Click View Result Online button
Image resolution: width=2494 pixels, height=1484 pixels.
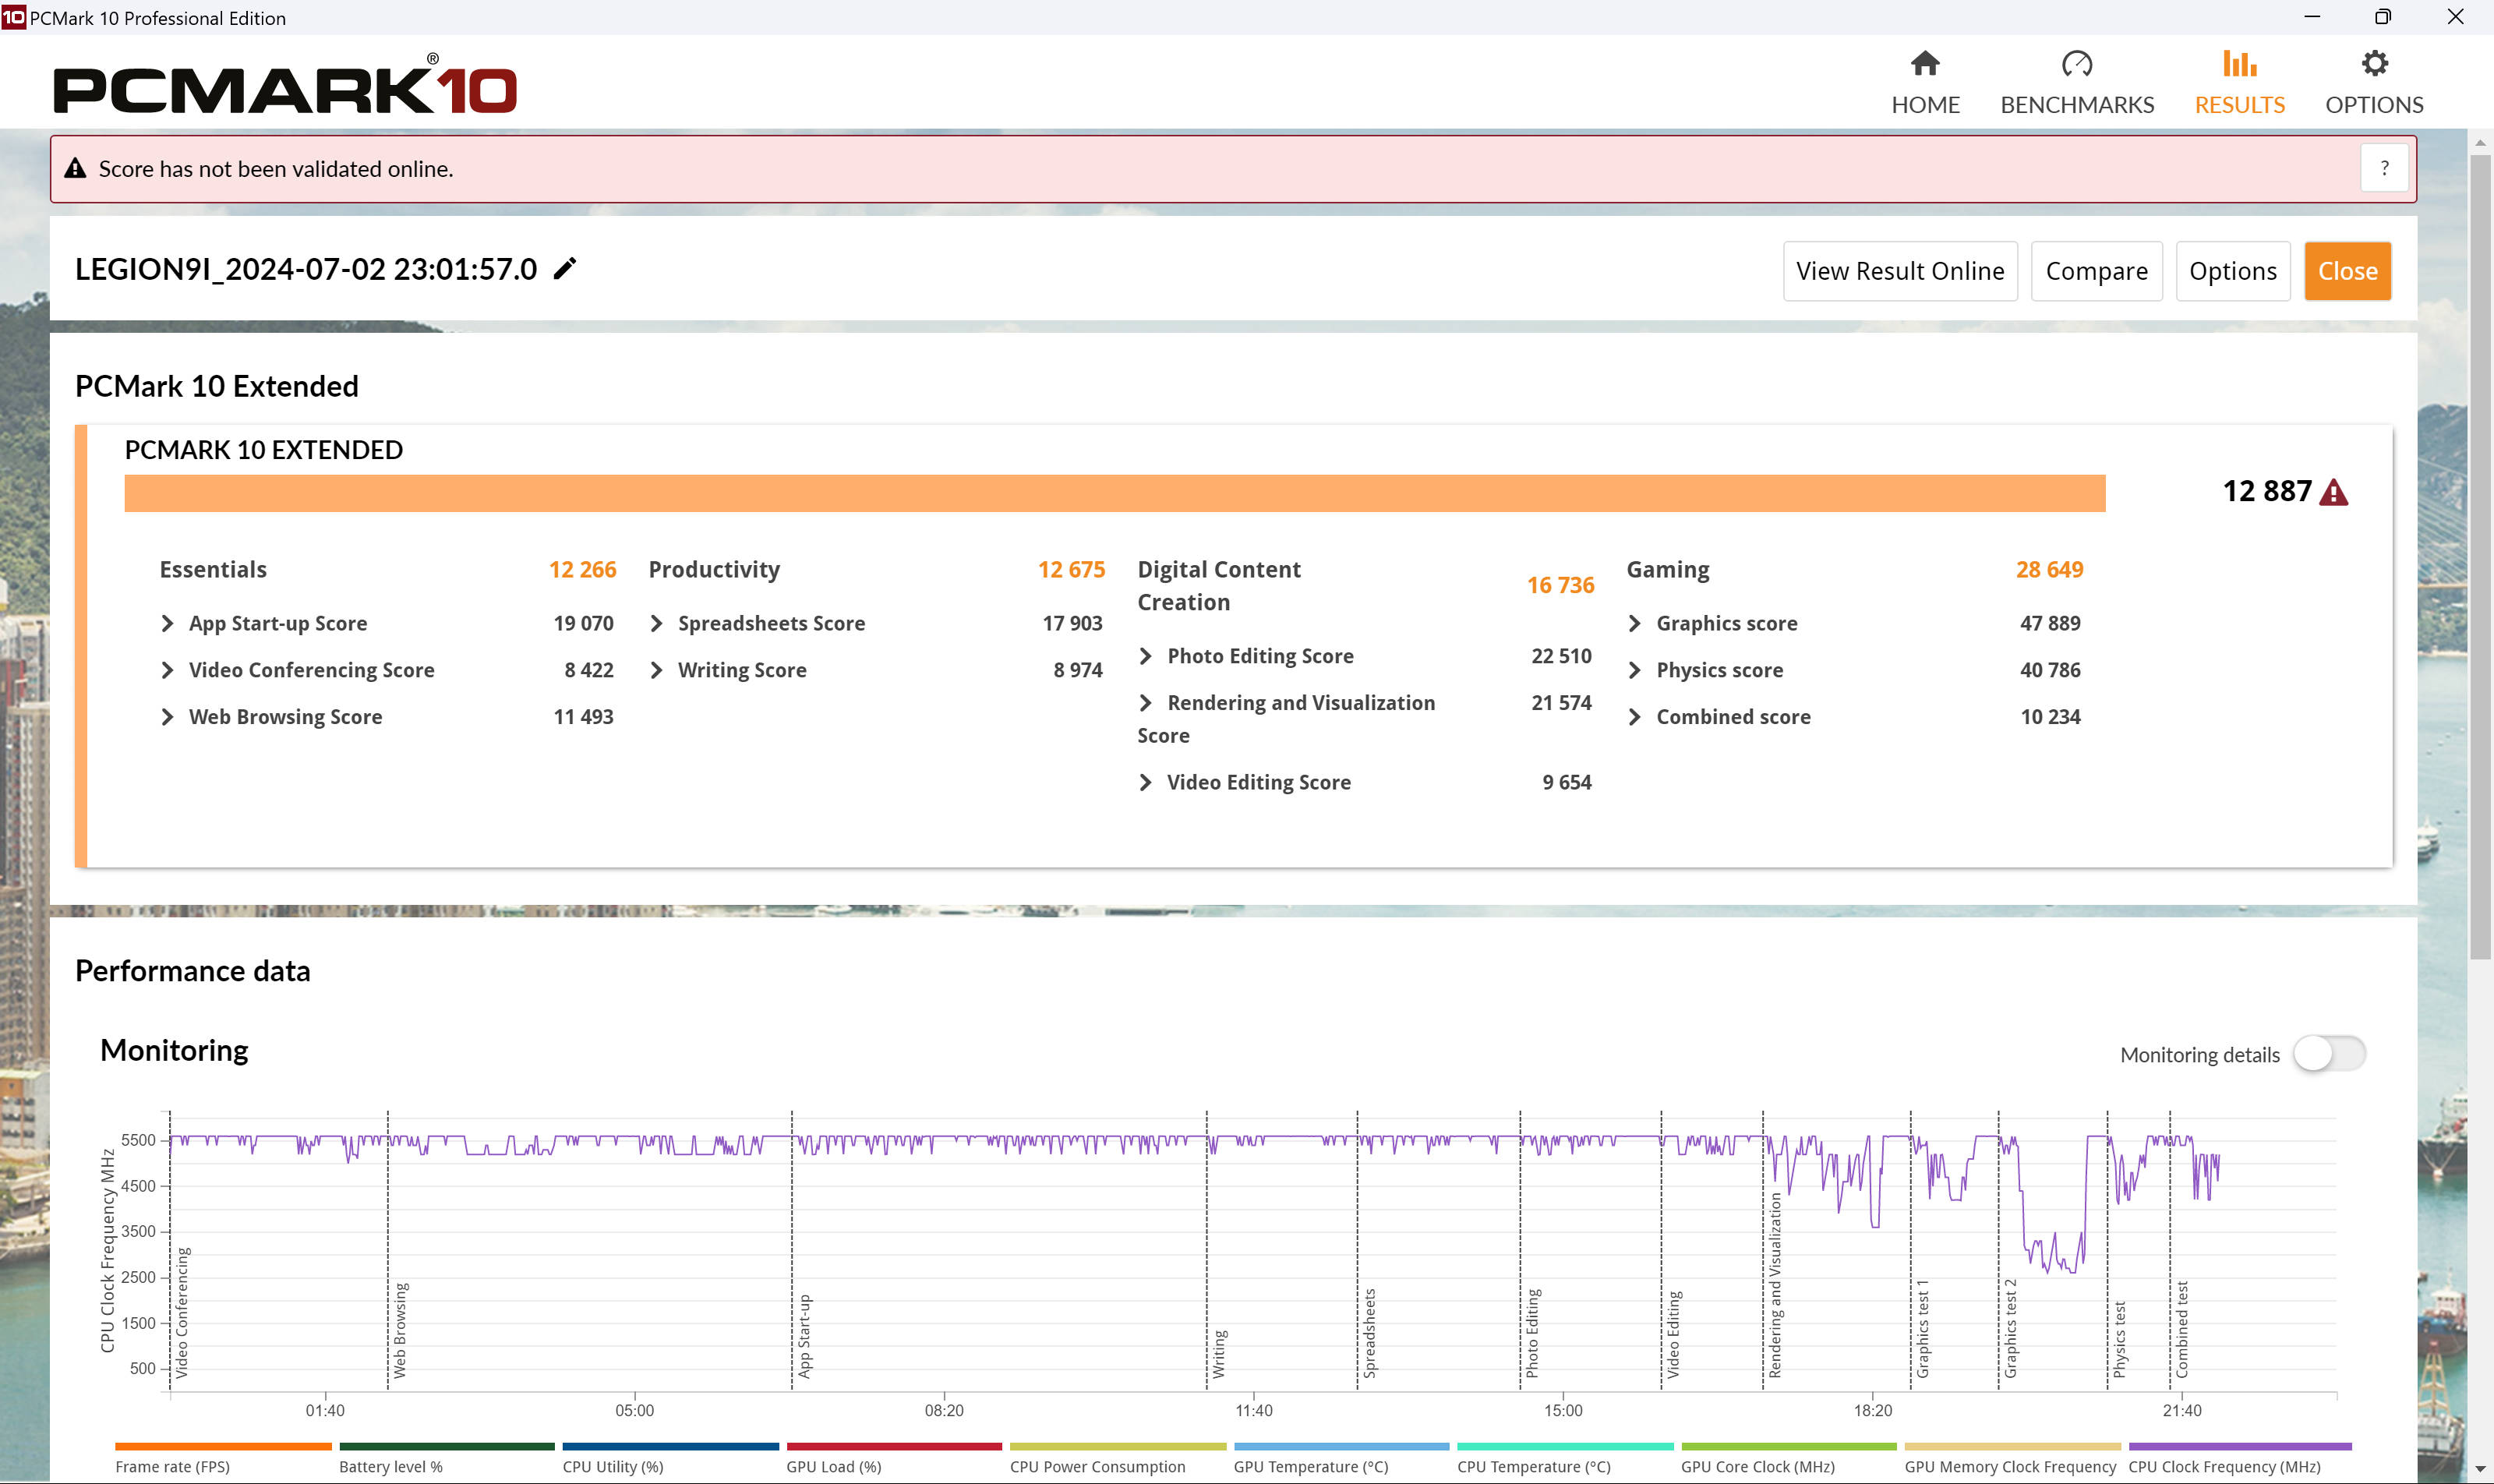1900,271
